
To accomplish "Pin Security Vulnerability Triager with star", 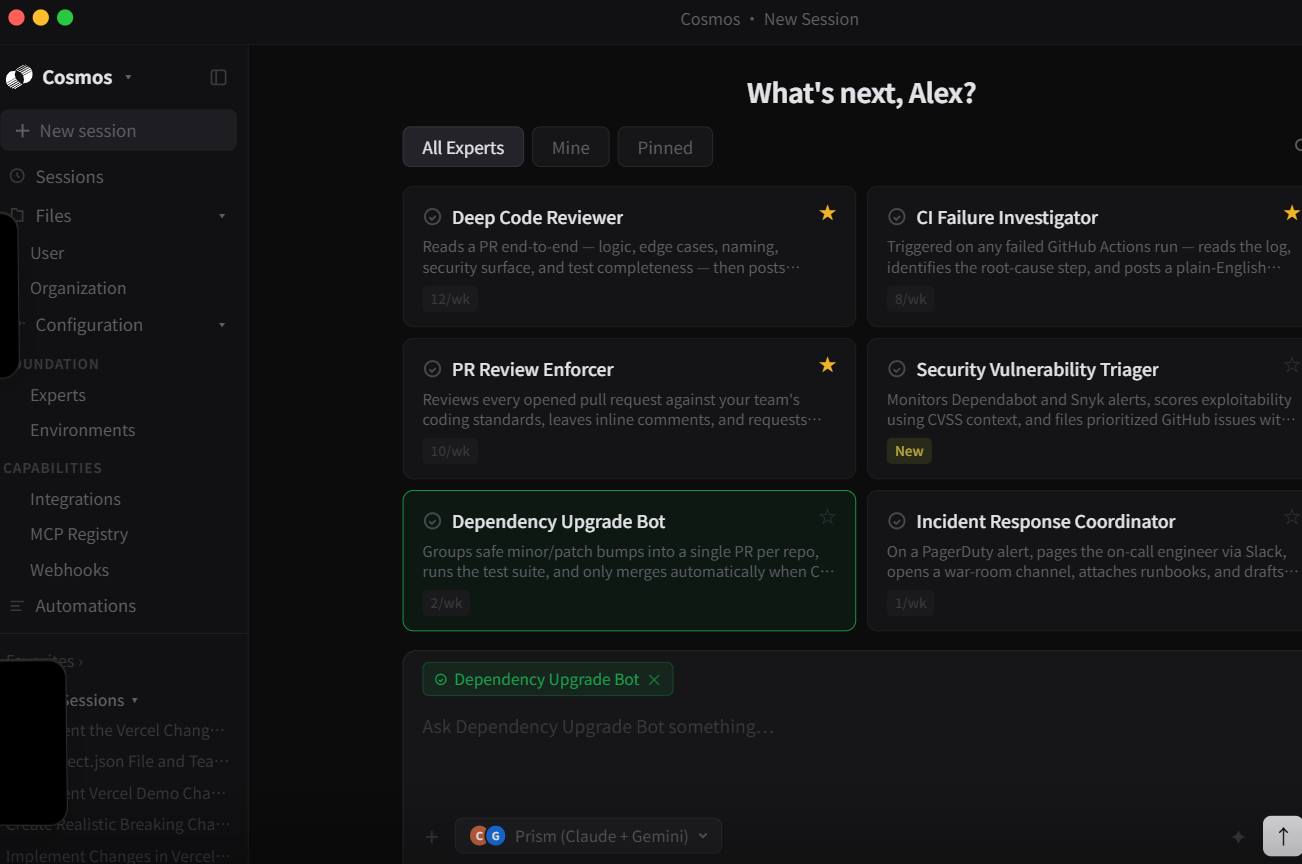I will tap(1291, 365).
